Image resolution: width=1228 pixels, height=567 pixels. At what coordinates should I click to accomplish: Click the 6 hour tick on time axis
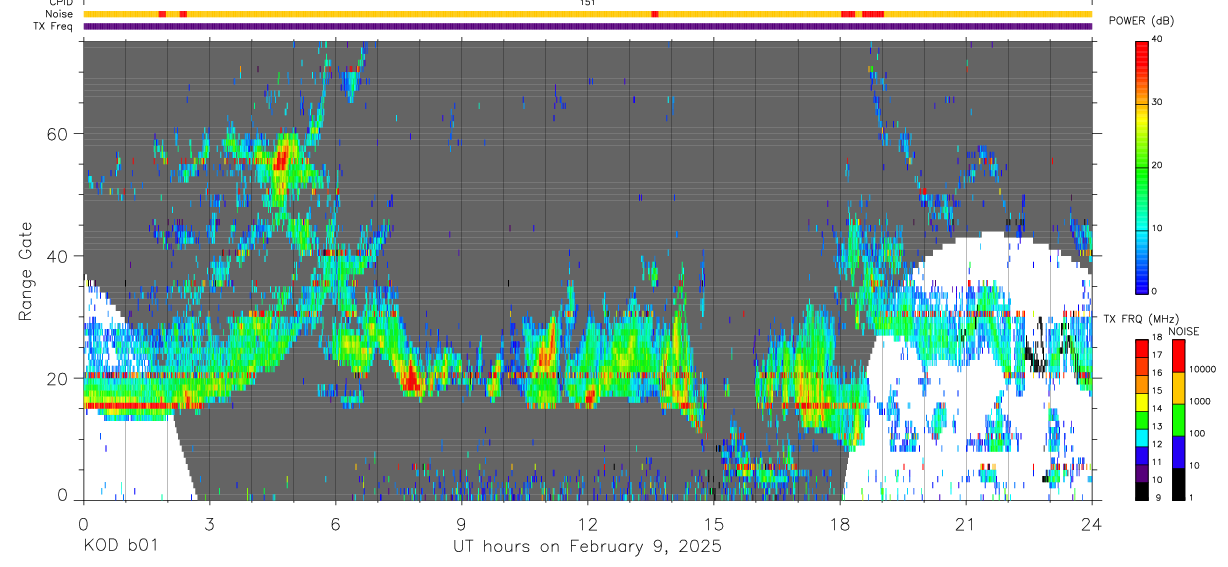pyautogui.click(x=335, y=523)
